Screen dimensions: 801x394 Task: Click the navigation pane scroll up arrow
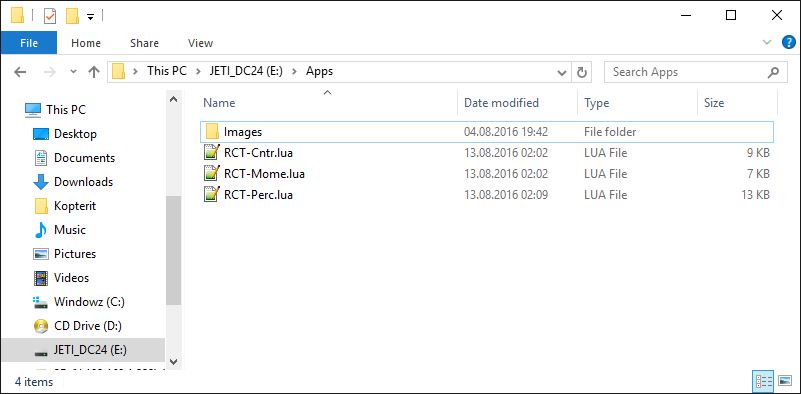pos(173,99)
